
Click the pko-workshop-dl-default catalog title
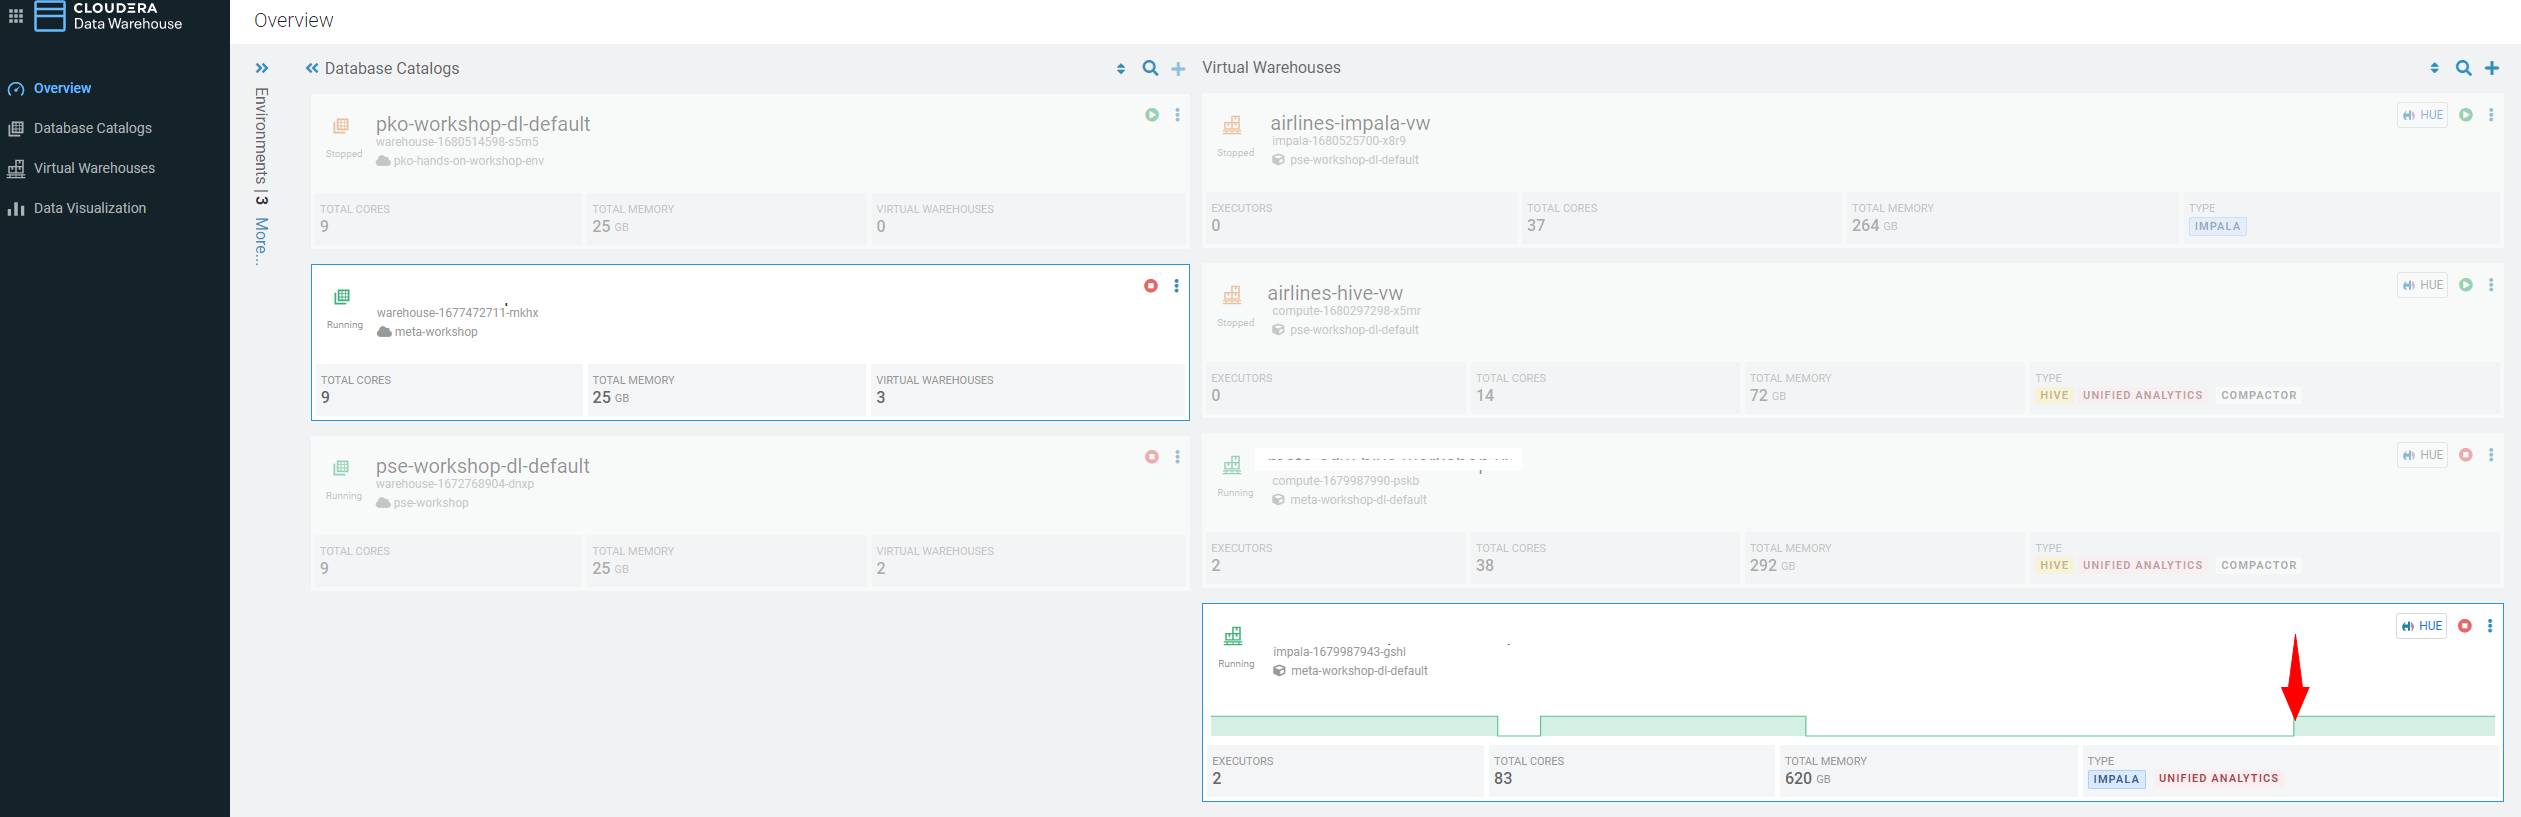pos(483,124)
